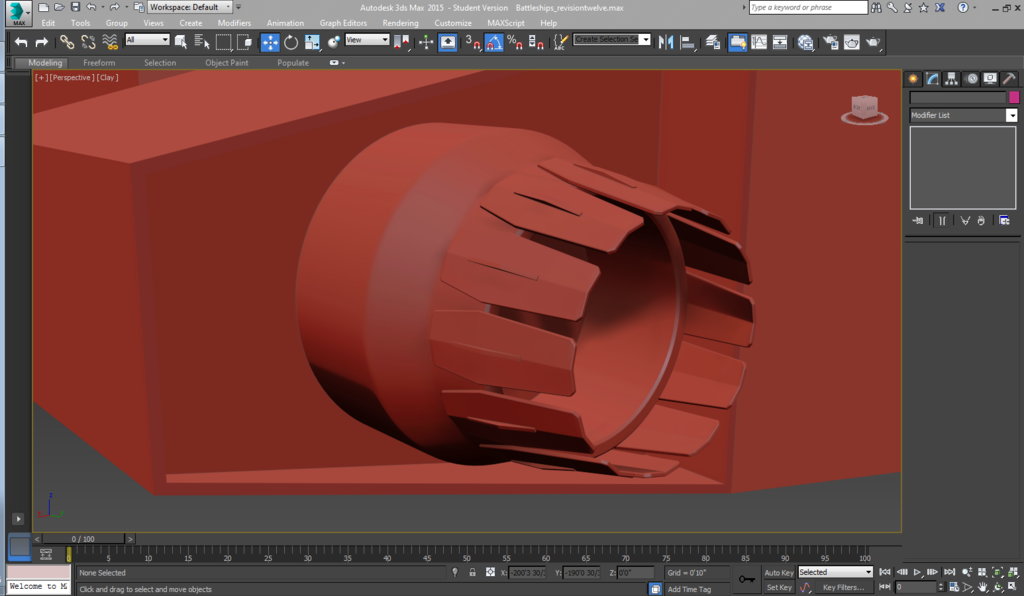Screen dimensions: 1024x596
Task: Click the Key Filters button
Action: click(842, 588)
